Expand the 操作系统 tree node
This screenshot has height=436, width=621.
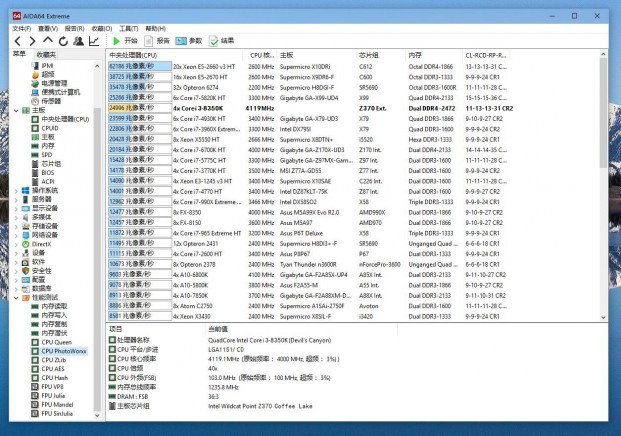pyautogui.click(x=16, y=191)
